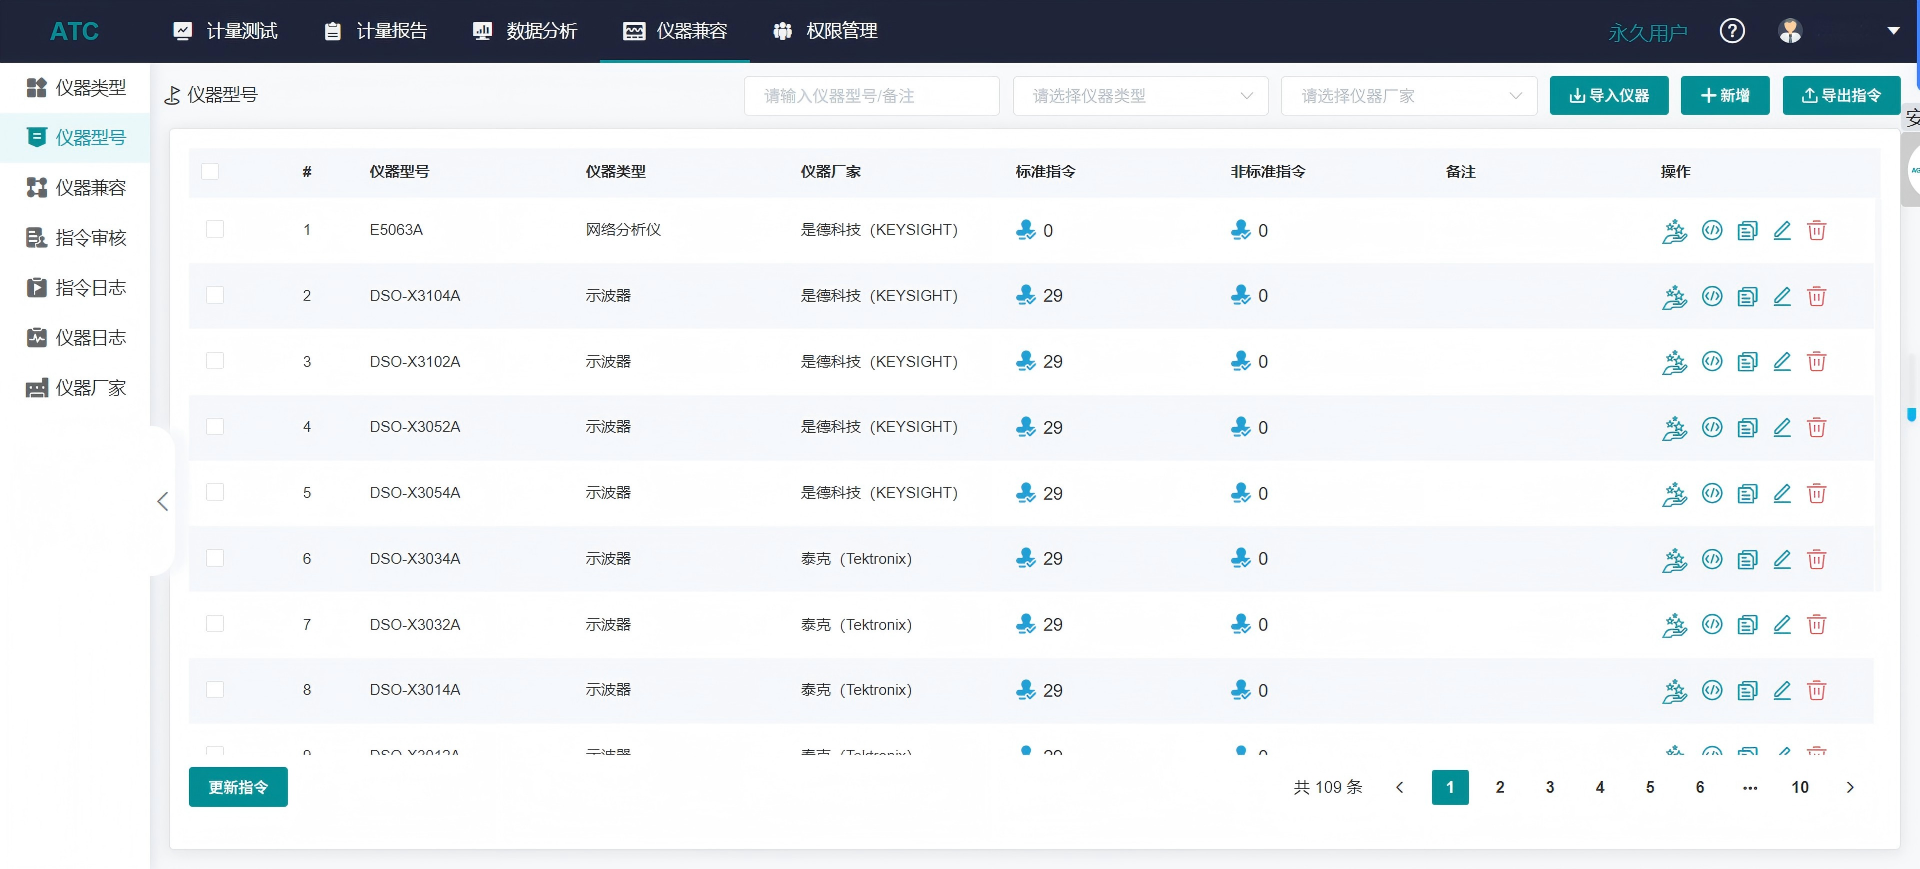Viewport: 1920px width, 869px height.
Task: Expand the user account dropdown arrow
Action: pos(1893,31)
